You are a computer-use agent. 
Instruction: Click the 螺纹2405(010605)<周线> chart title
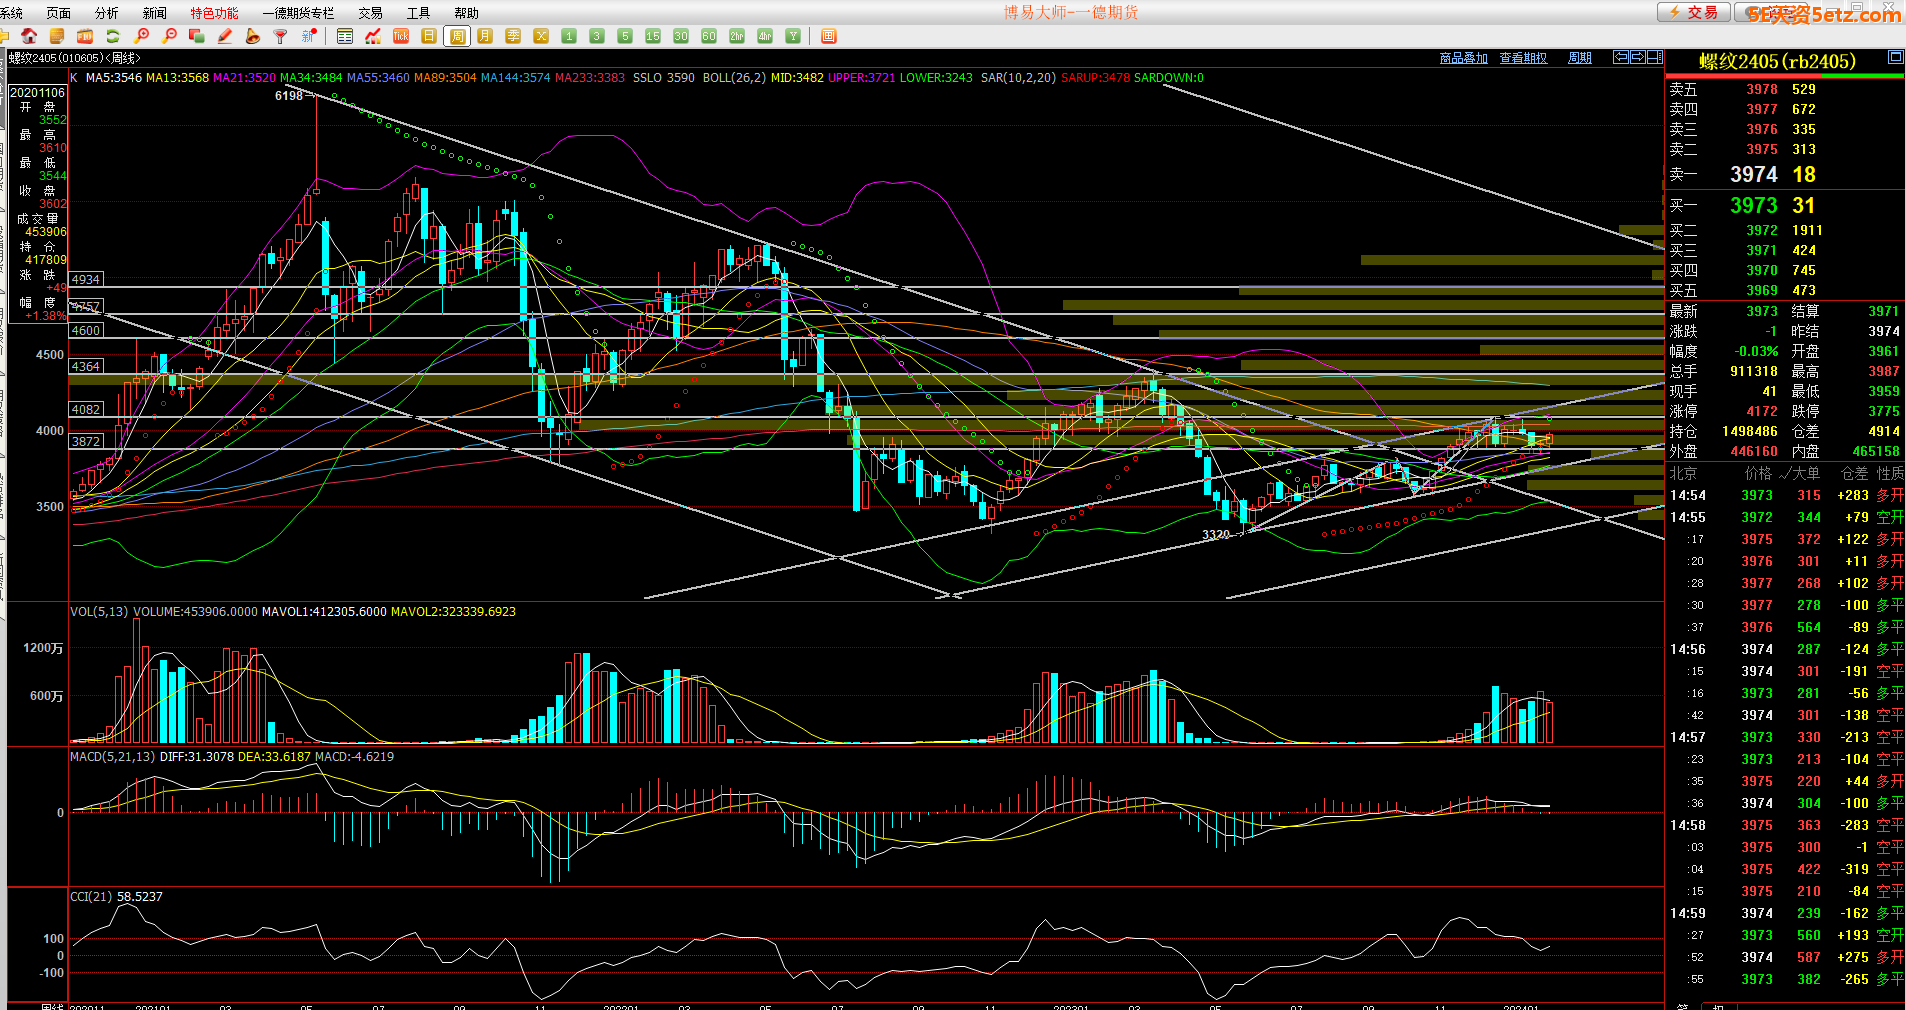point(74,58)
